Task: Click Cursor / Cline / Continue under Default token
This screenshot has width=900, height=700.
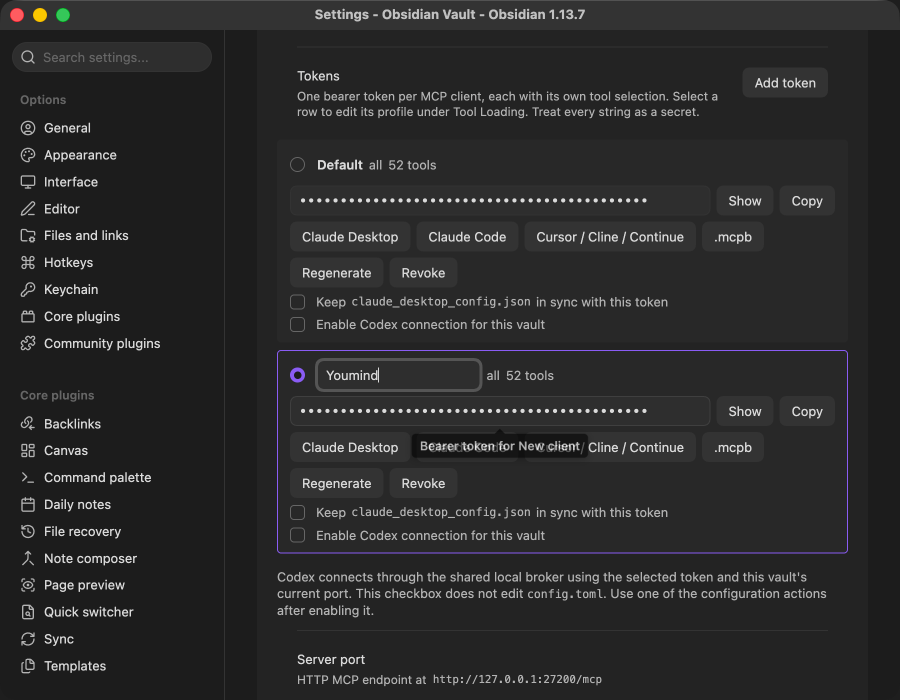Action: 610,237
